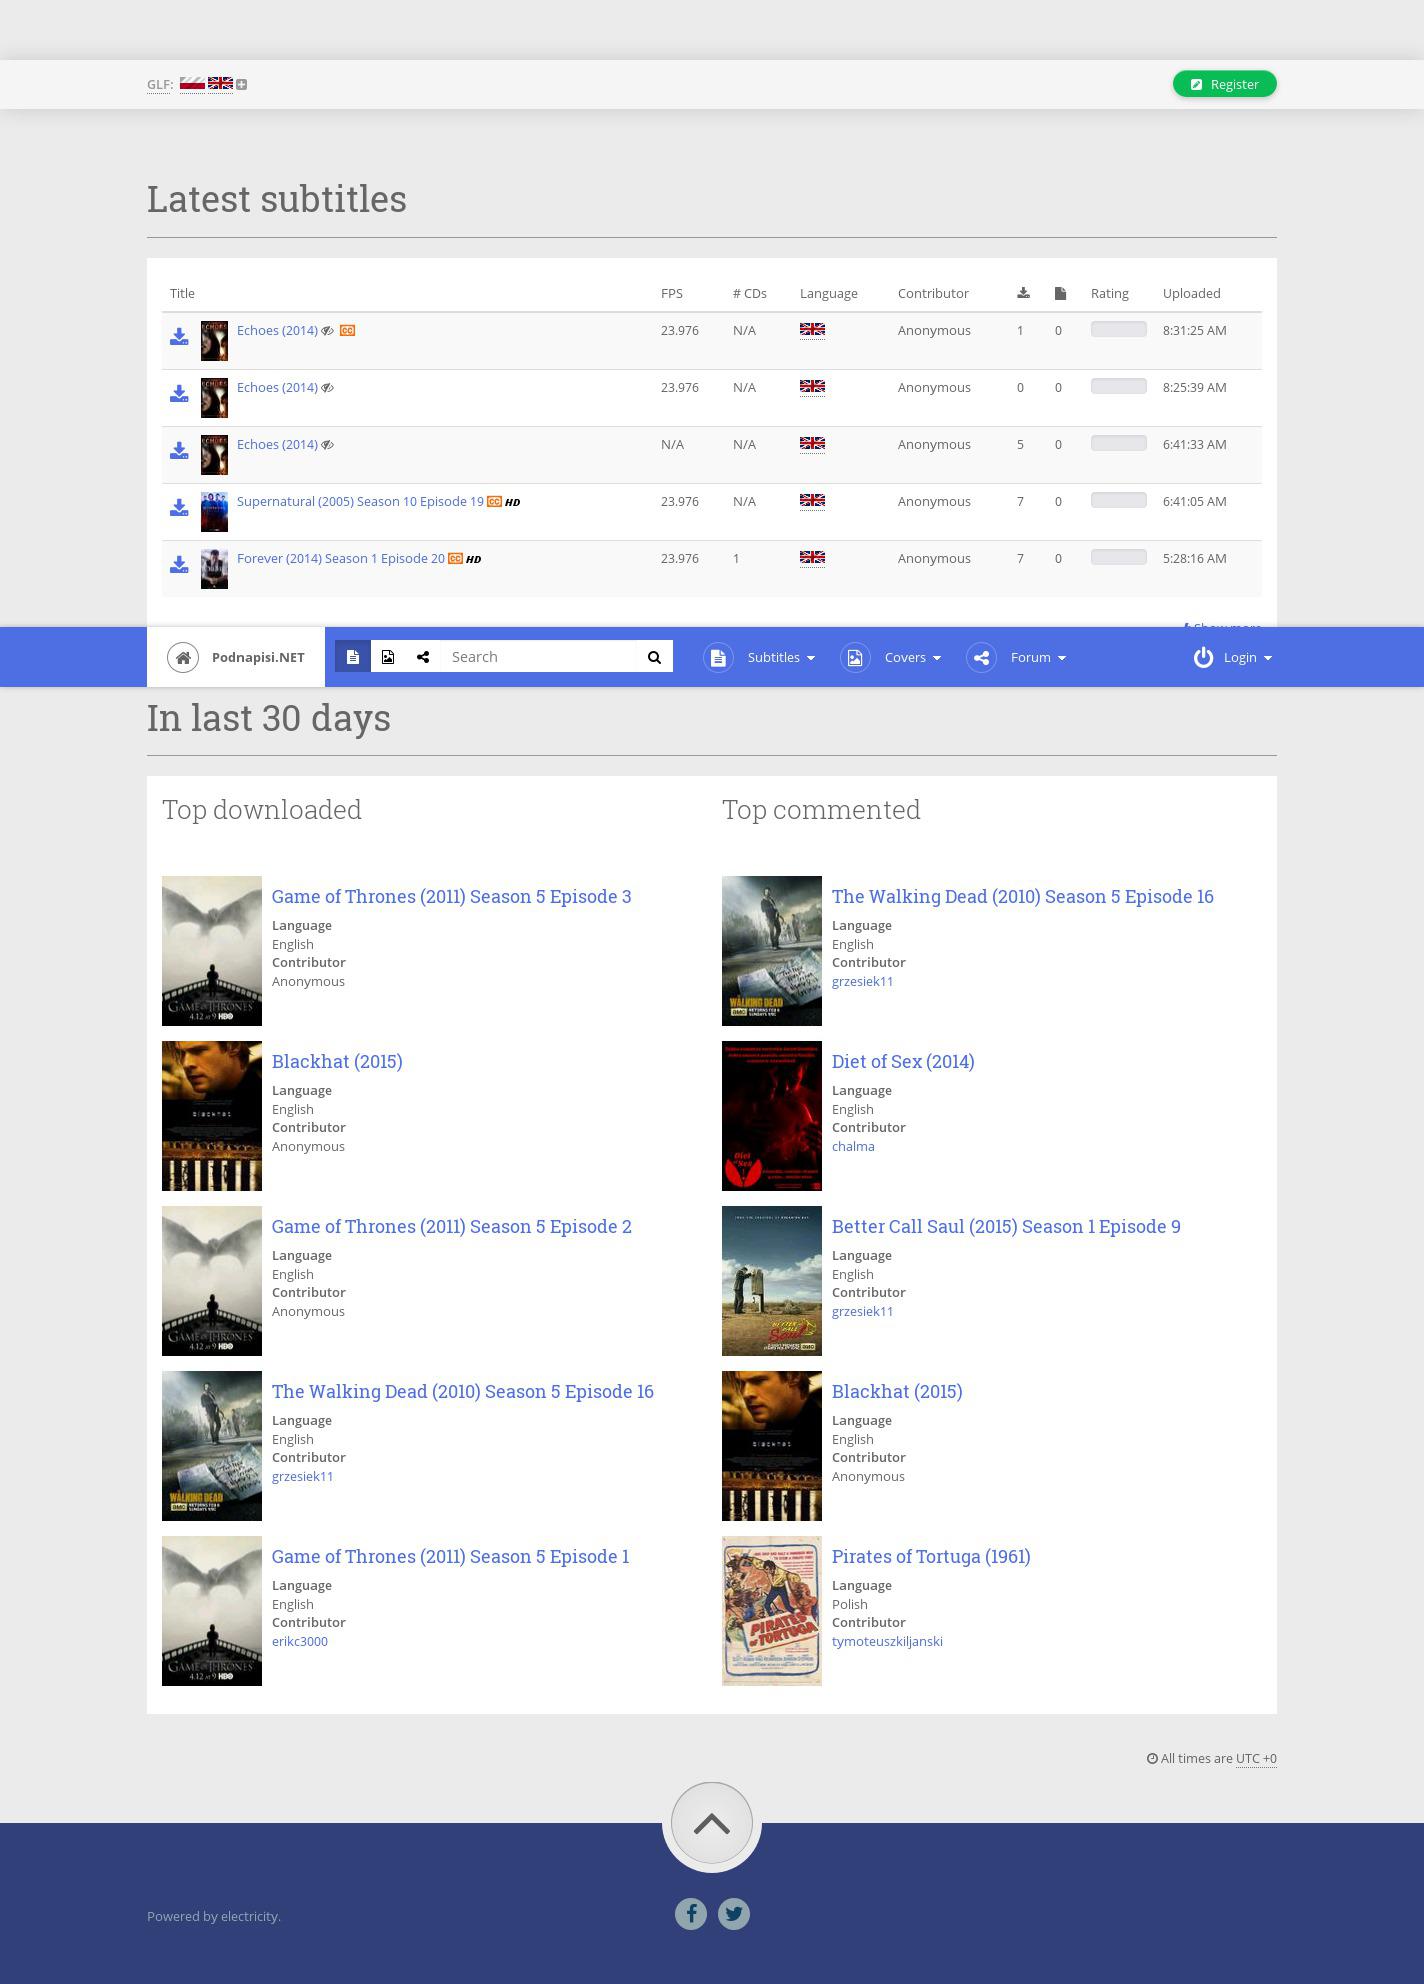Click the green Register button
Screen dimensions: 1424x1984
(x=1224, y=84)
